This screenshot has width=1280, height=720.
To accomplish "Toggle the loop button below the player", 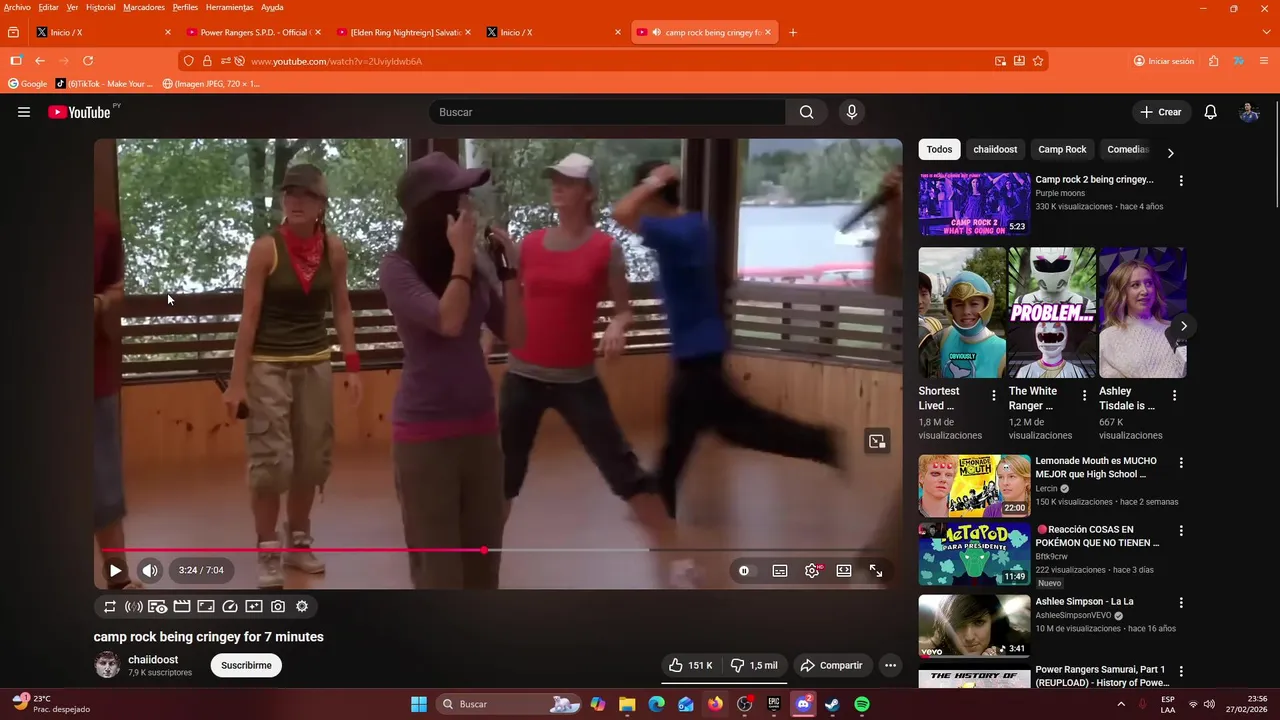I will [110, 606].
